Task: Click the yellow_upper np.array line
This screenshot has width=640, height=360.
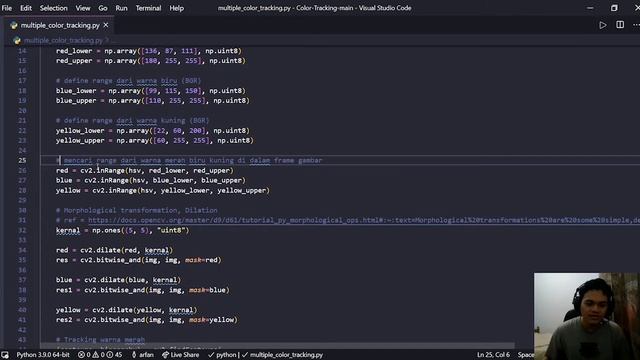Action: pyautogui.click(x=155, y=140)
